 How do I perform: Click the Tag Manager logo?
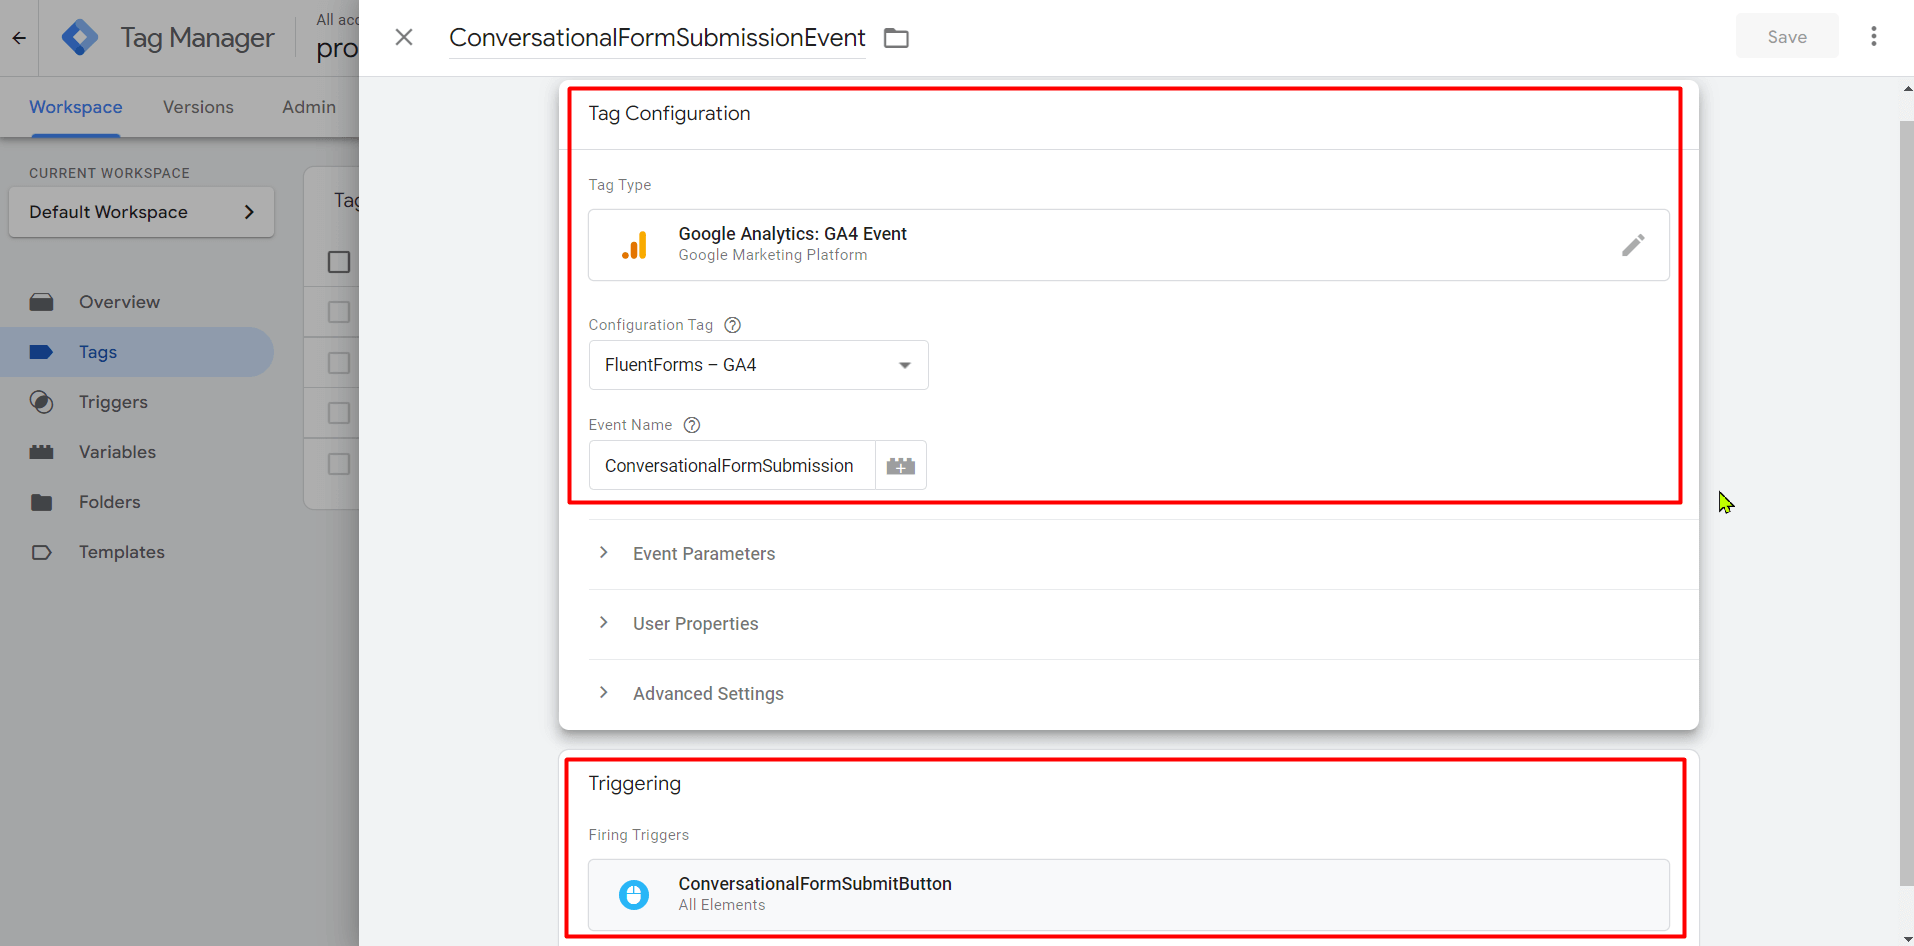(x=80, y=38)
